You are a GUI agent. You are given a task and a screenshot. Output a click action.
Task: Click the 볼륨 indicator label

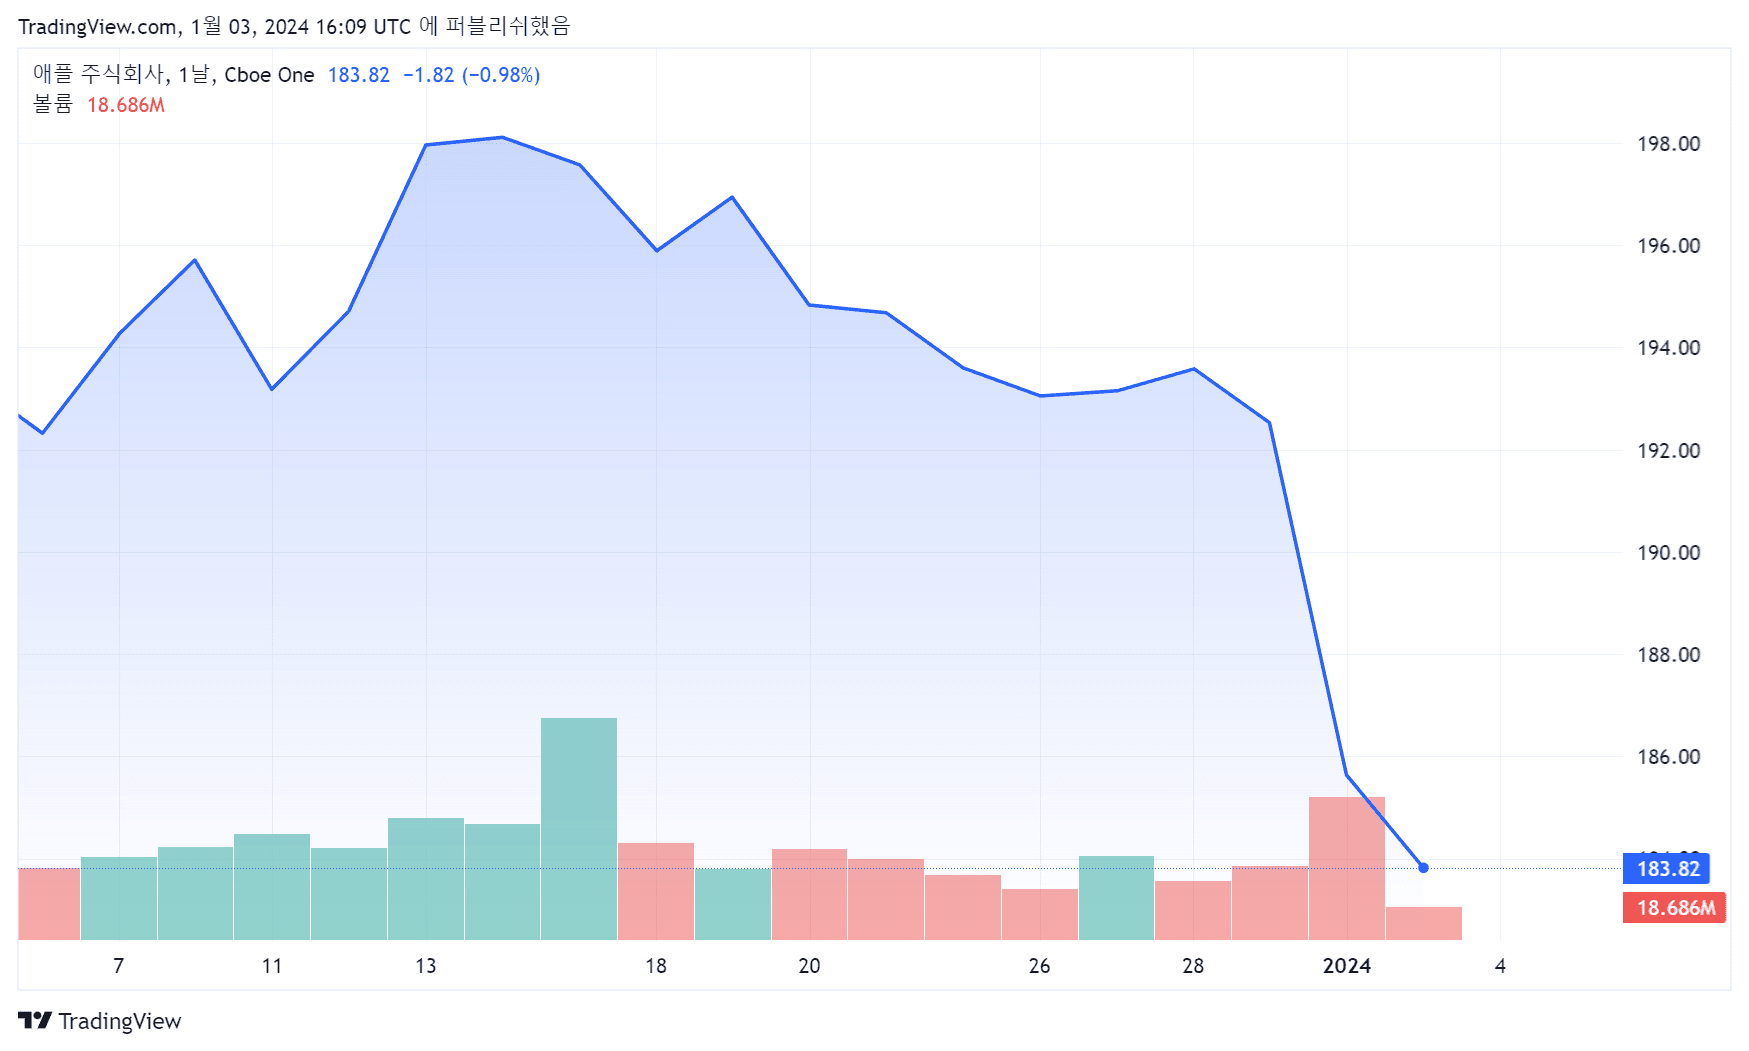tap(53, 105)
